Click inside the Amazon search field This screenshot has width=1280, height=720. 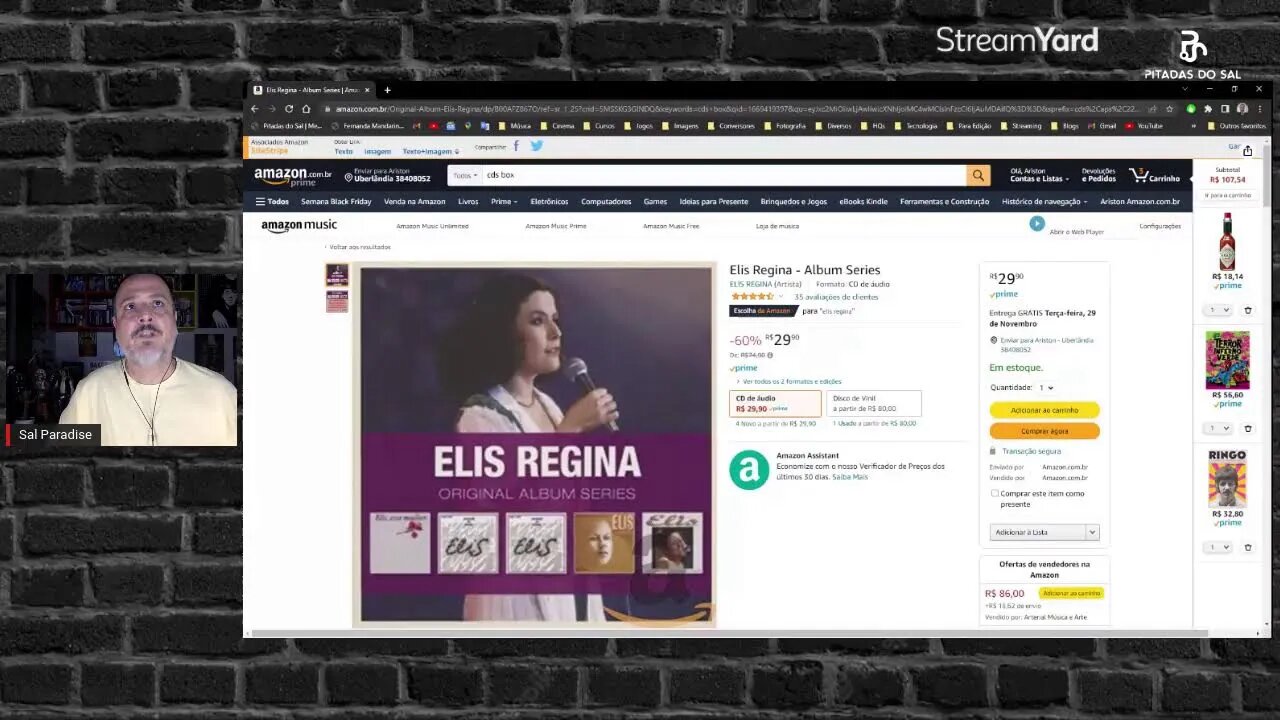click(724, 175)
